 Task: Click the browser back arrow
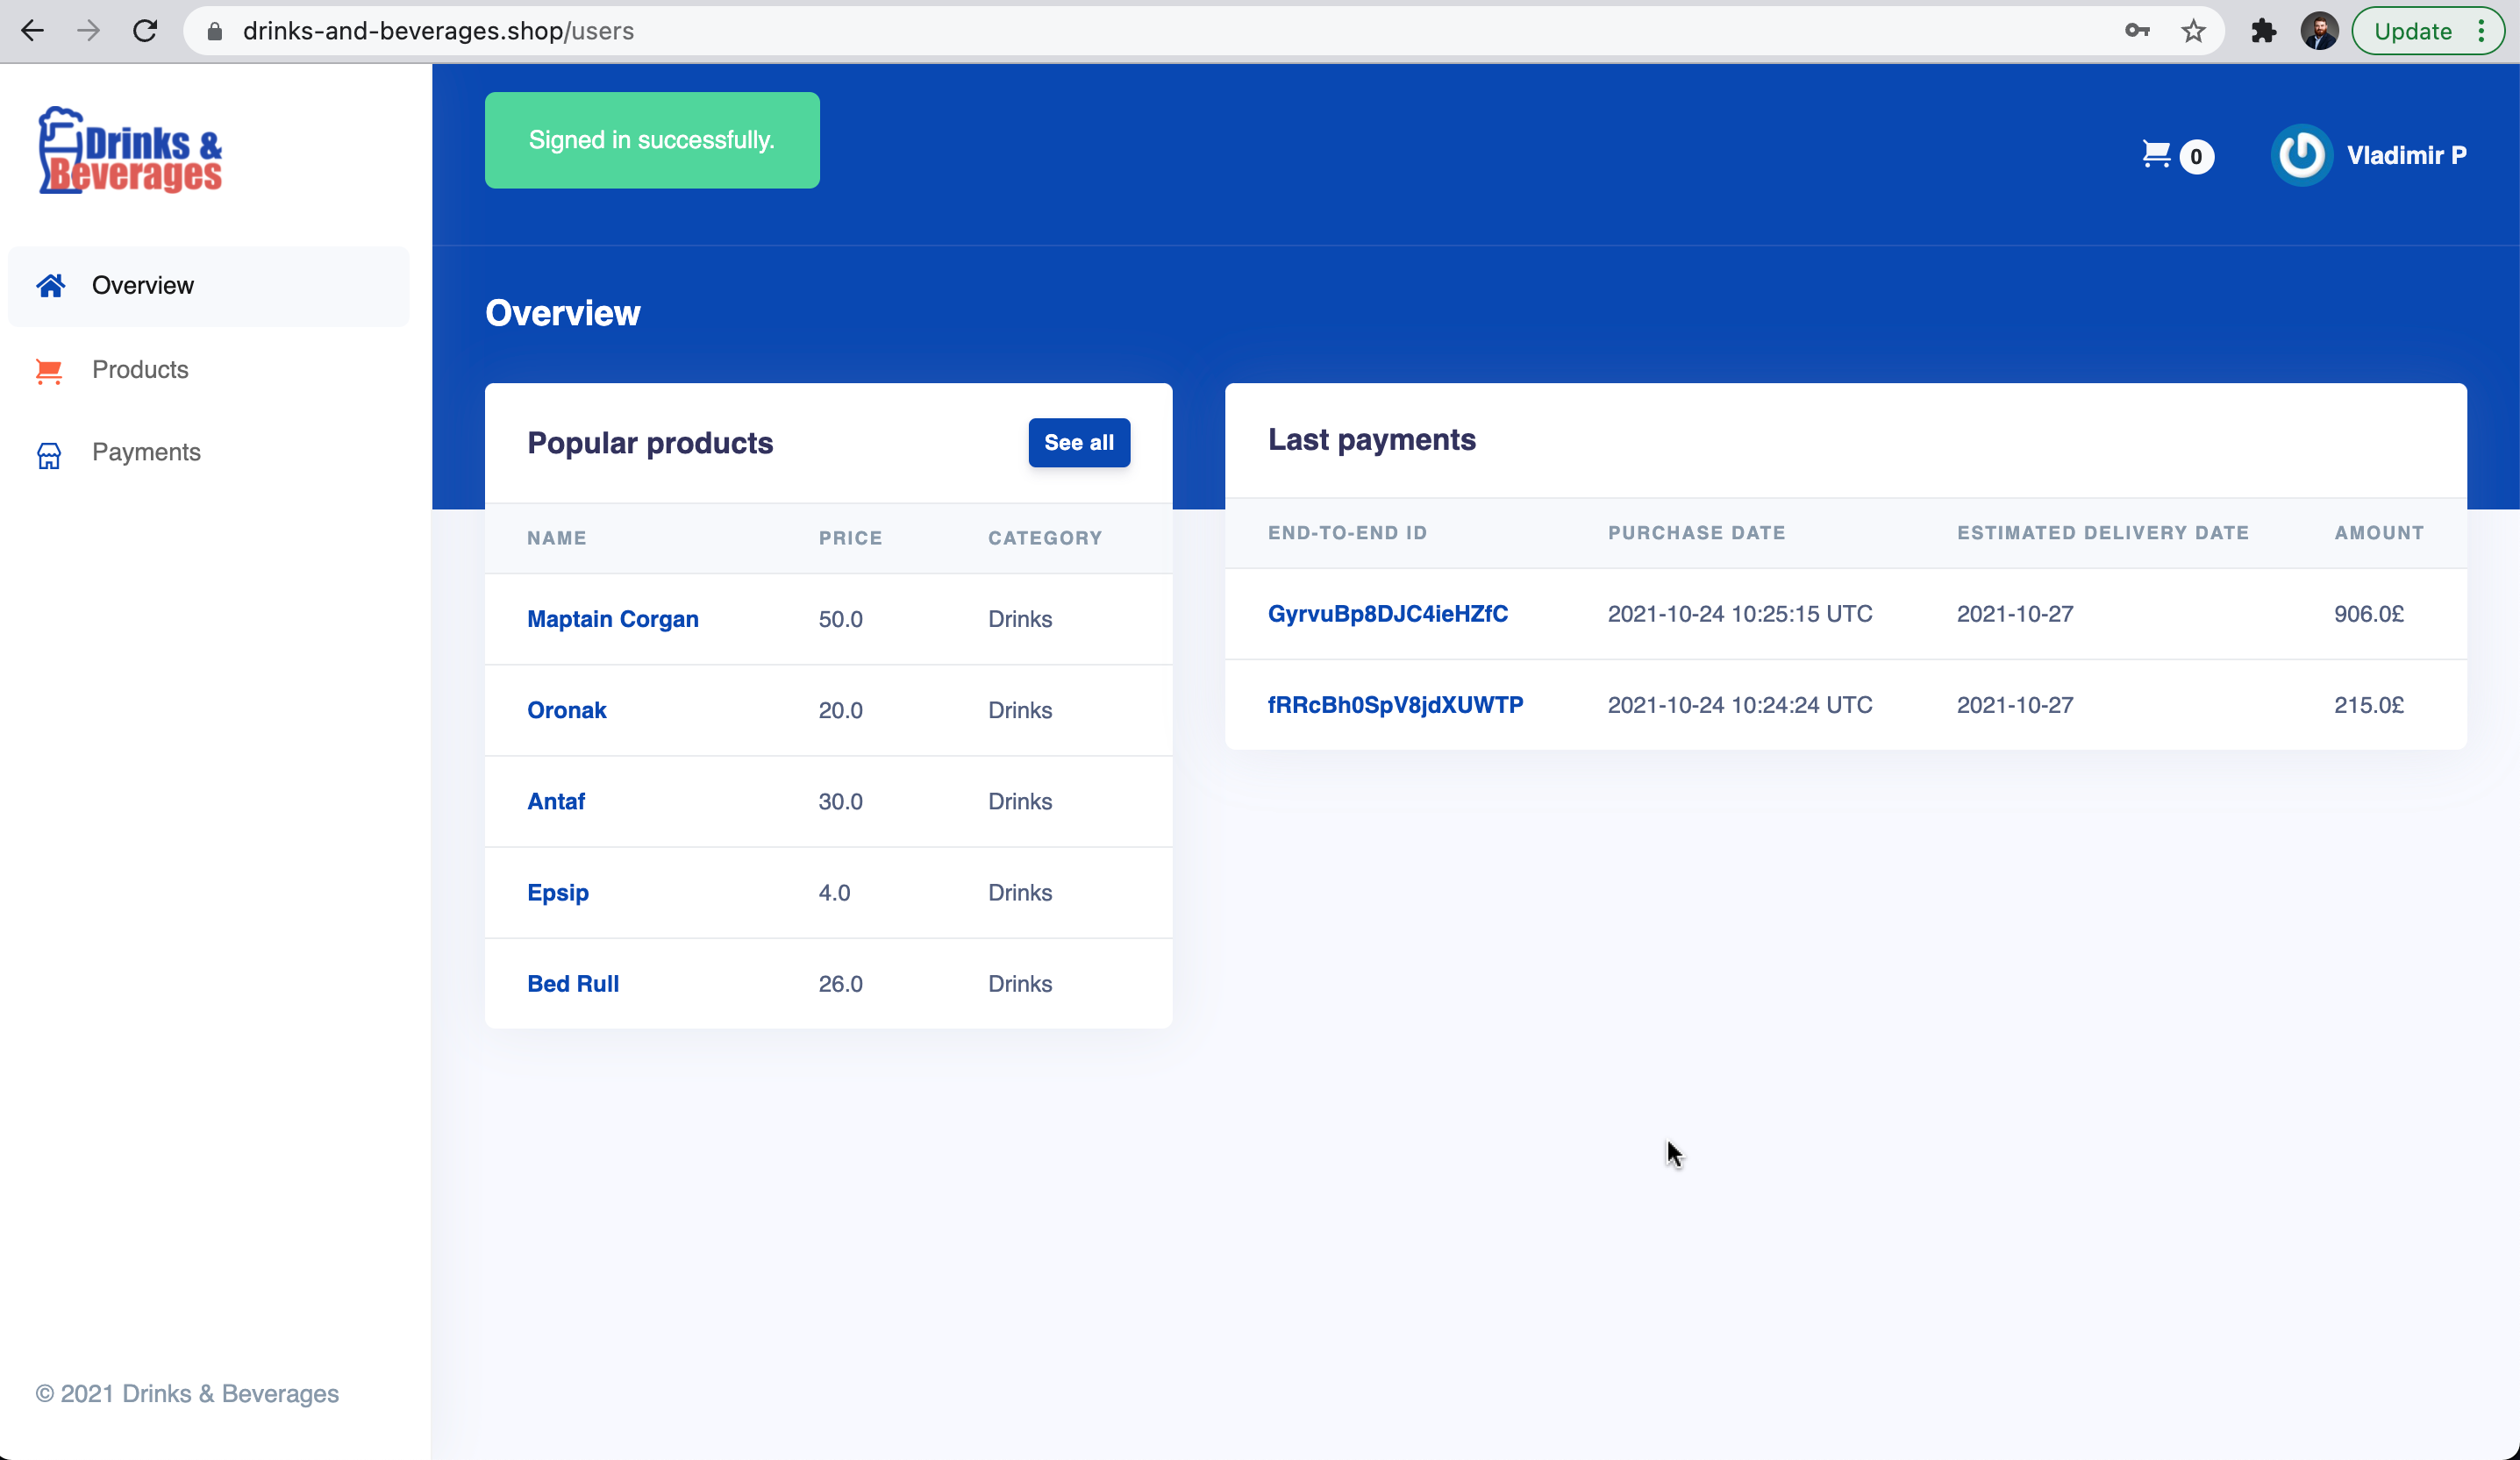pyautogui.click(x=32, y=31)
